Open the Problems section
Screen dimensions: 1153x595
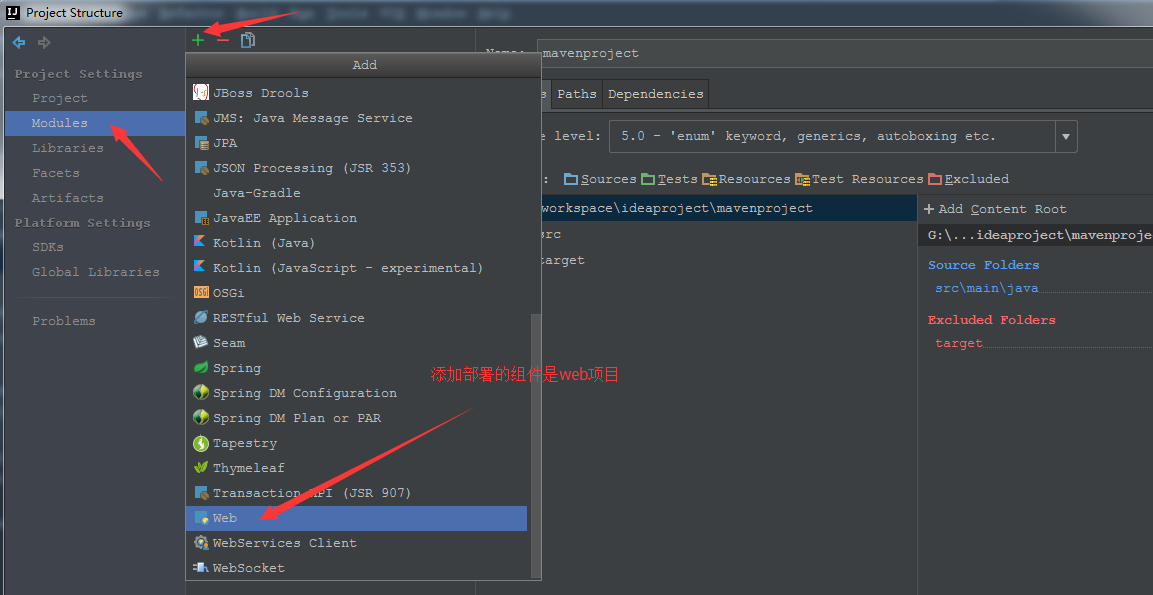(64, 321)
